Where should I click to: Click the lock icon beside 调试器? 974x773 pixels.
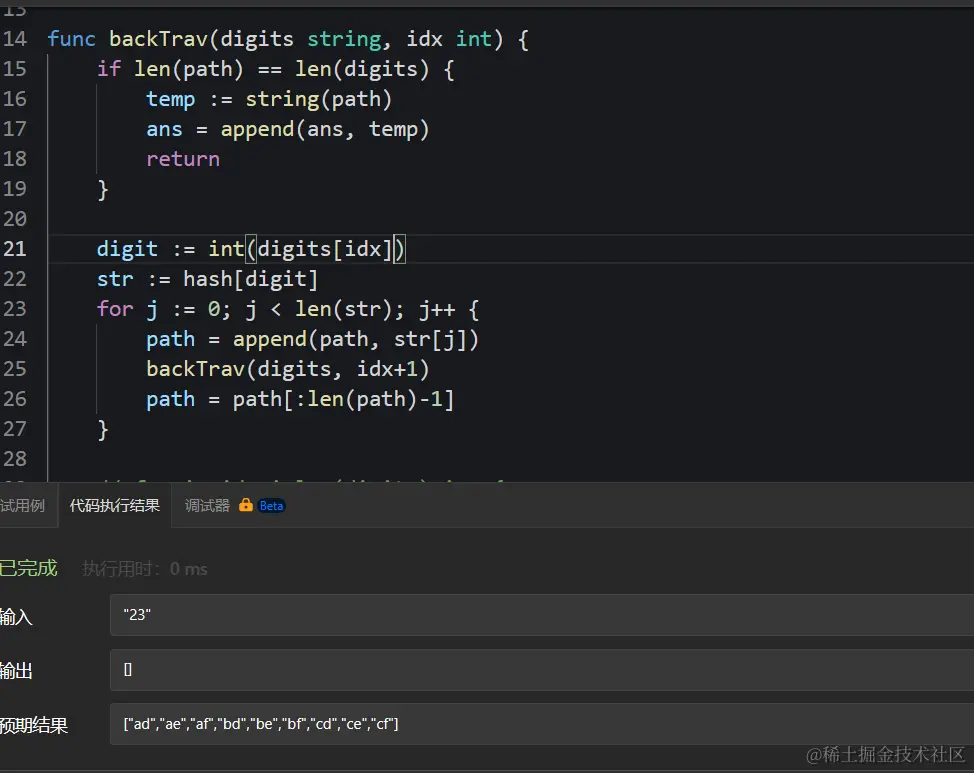point(246,505)
